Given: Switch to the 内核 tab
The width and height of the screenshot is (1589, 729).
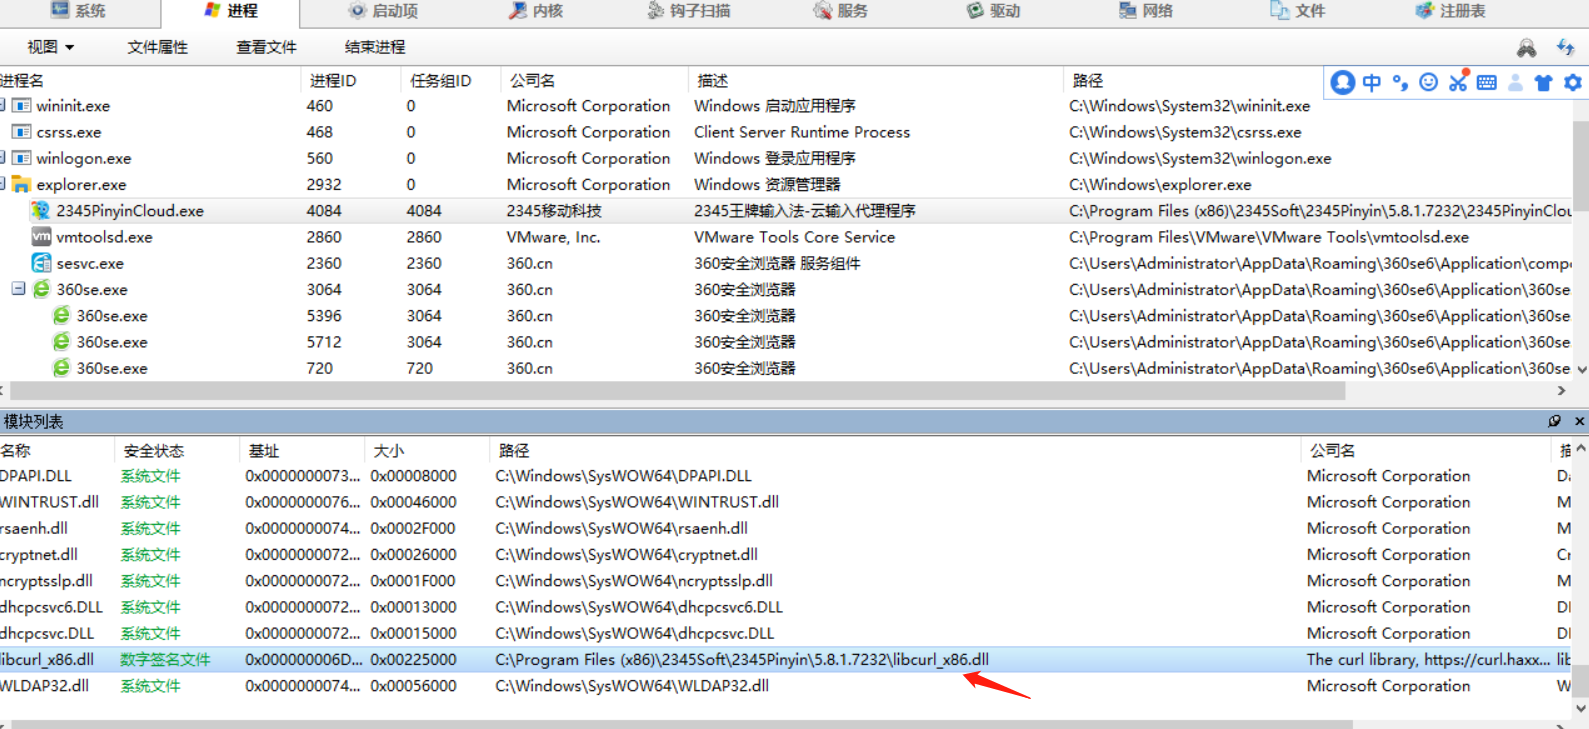Looking at the screenshot, I should point(536,11).
